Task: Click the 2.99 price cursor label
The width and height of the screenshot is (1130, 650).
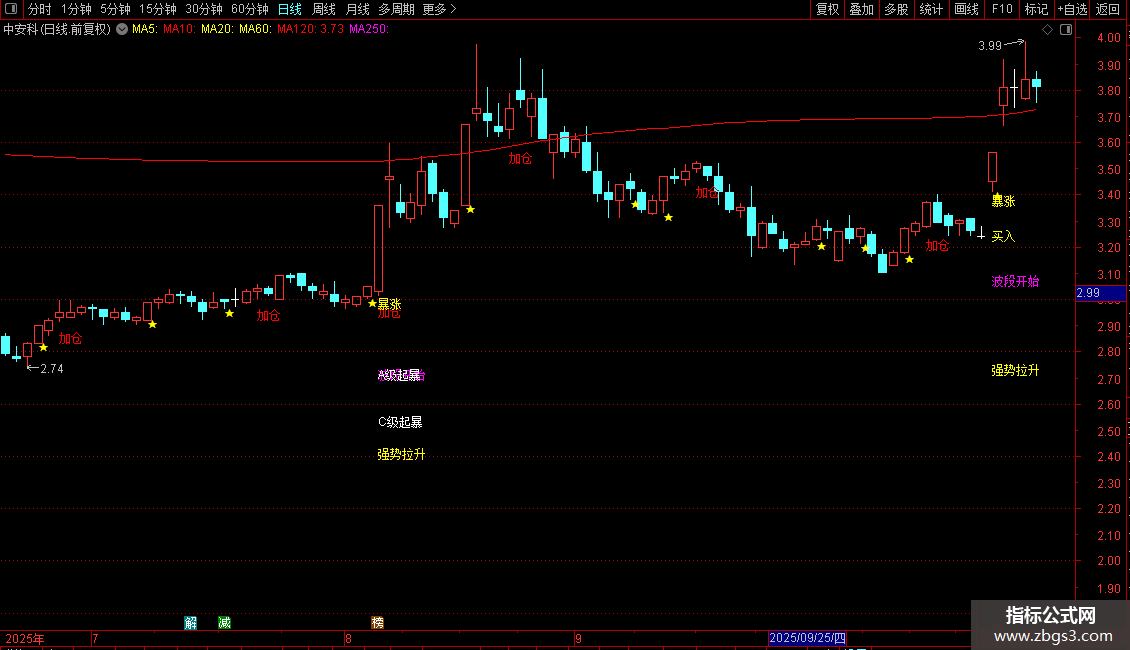Action: coord(1100,293)
